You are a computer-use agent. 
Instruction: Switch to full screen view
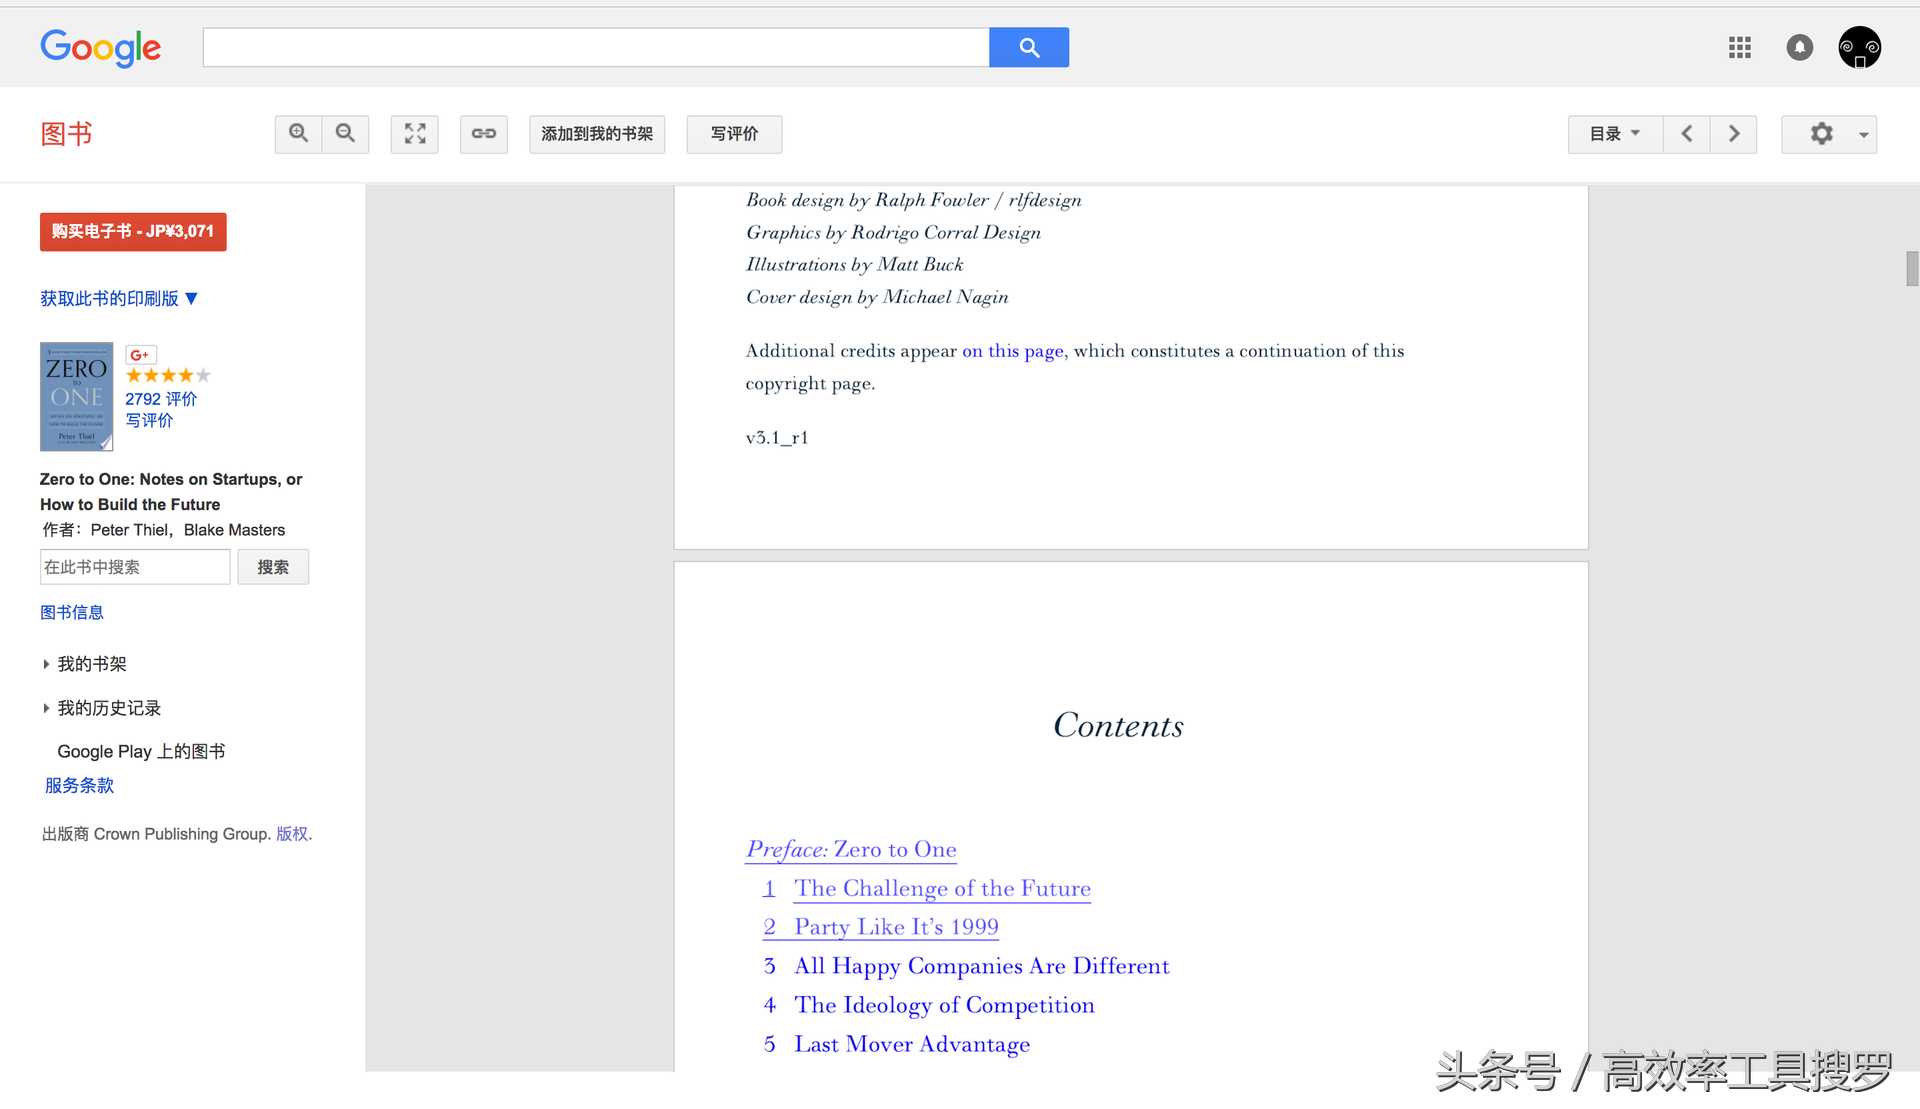[415, 134]
